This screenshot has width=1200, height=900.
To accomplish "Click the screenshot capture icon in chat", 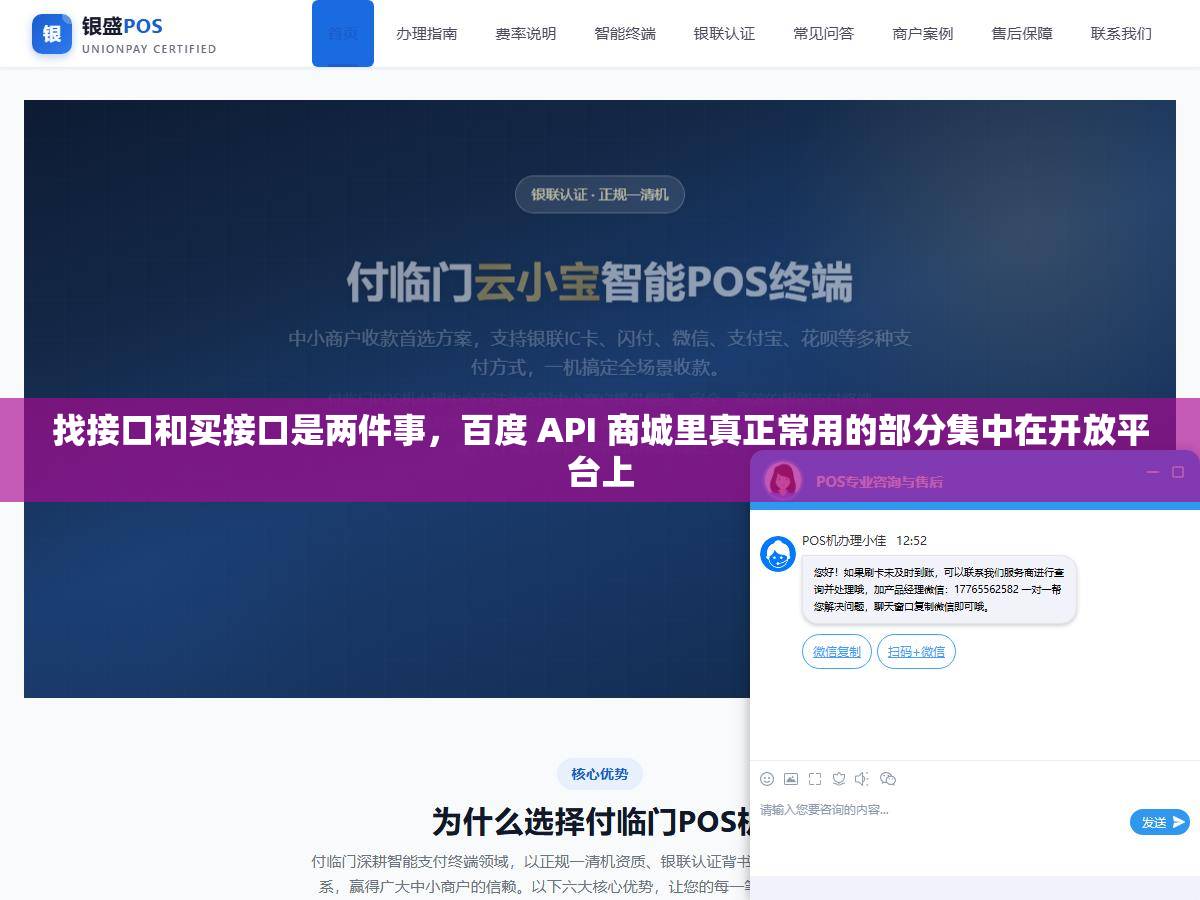I will coord(815,779).
